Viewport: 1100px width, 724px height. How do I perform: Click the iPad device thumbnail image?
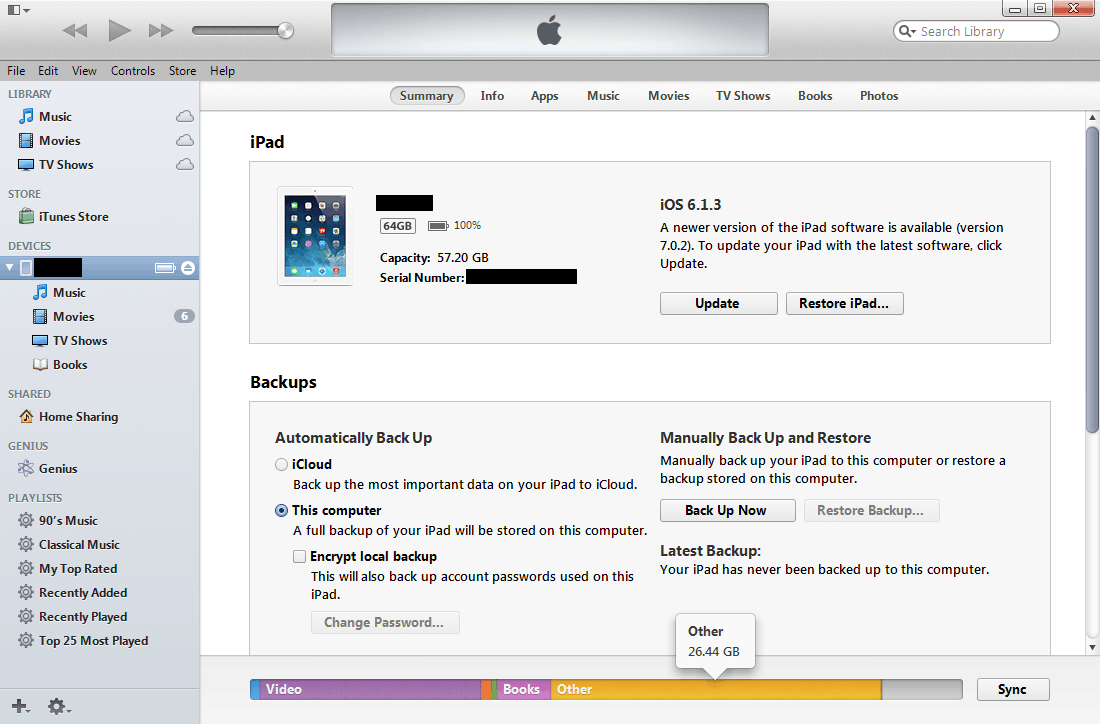[x=315, y=236]
